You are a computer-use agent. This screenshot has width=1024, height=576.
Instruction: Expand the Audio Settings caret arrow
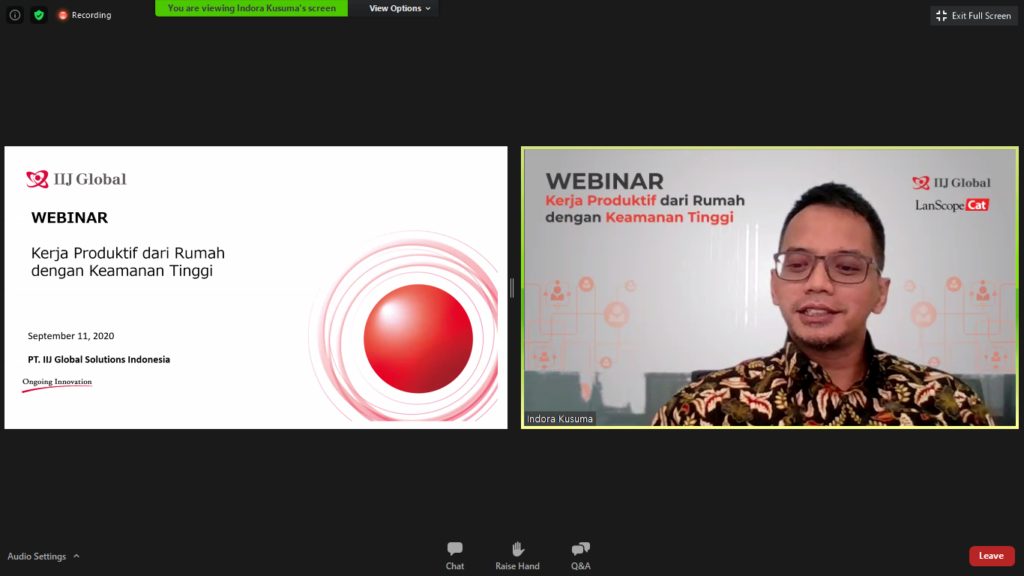point(77,556)
